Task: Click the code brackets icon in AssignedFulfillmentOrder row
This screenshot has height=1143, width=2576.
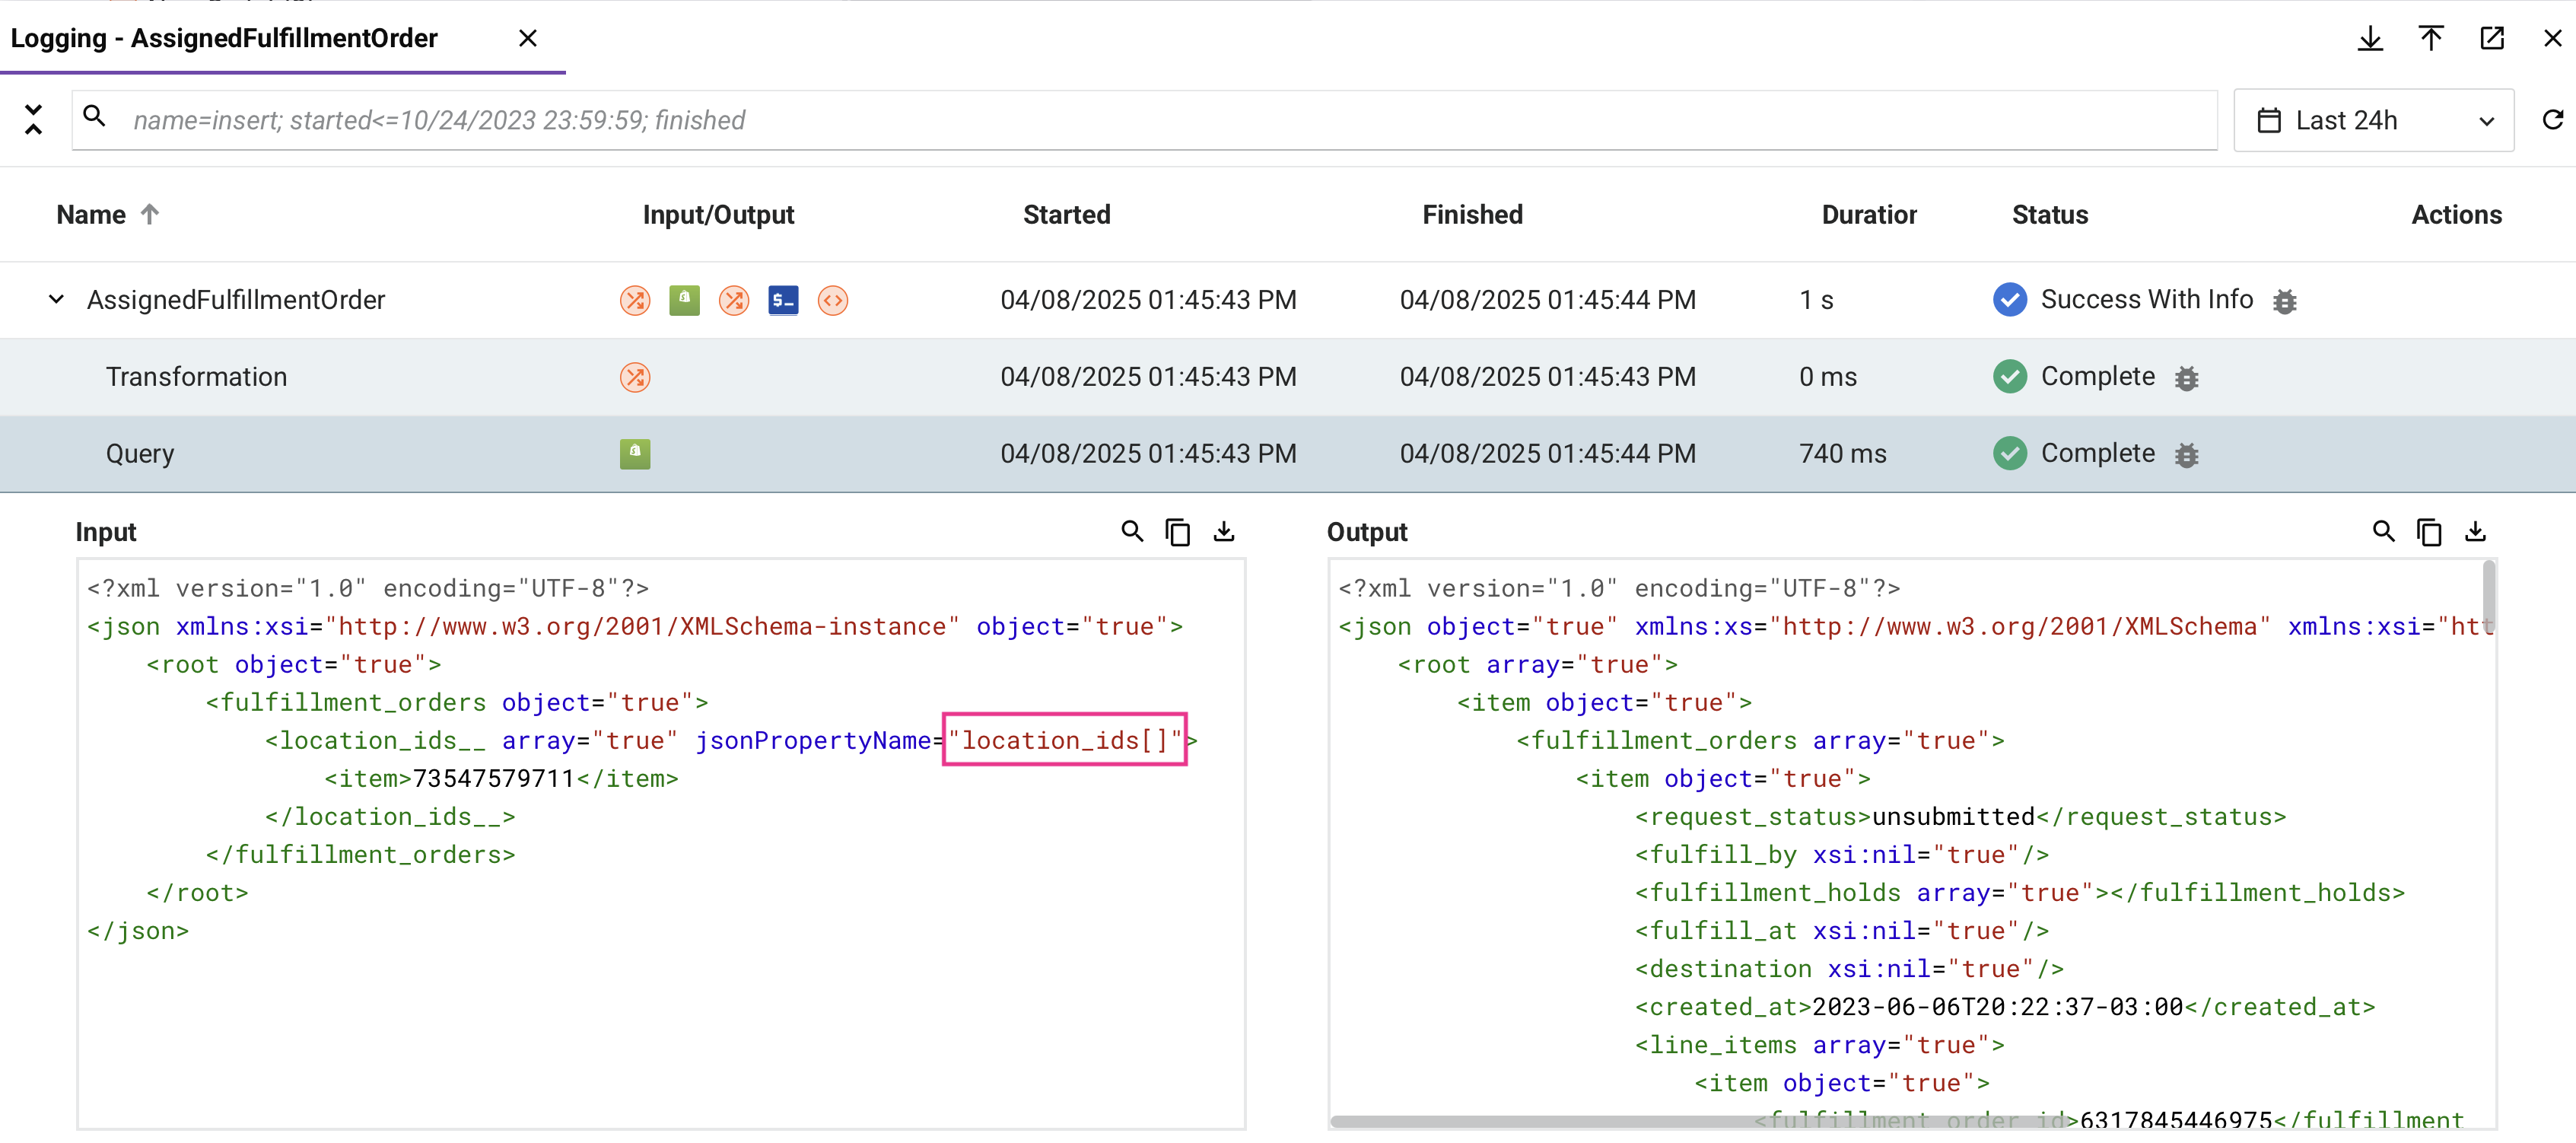Action: point(832,300)
